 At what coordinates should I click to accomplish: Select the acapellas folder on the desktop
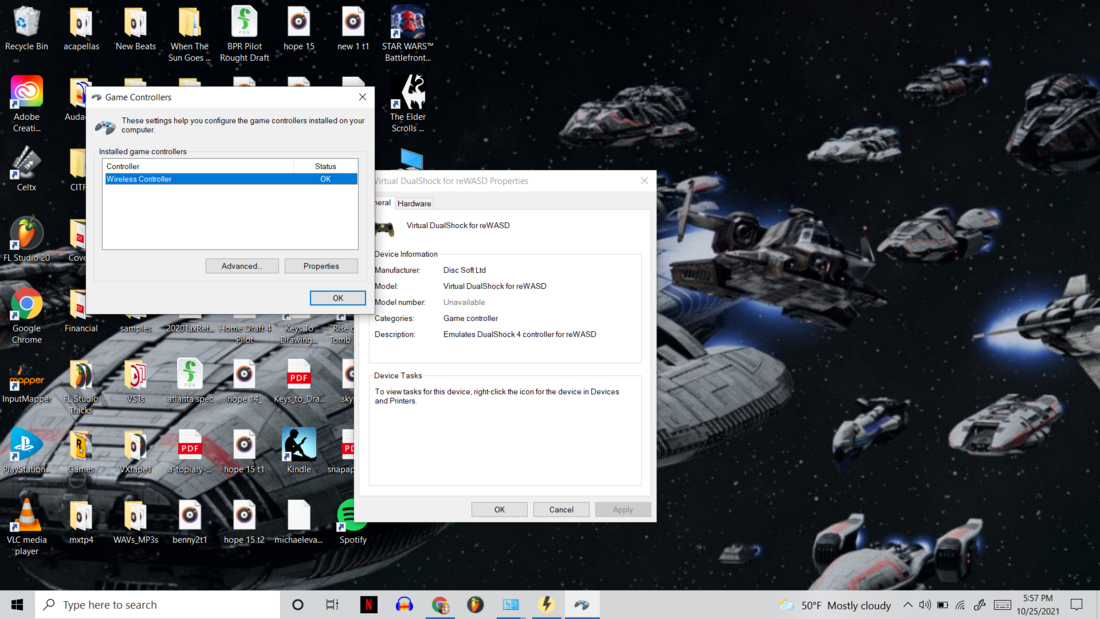click(x=81, y=29)
